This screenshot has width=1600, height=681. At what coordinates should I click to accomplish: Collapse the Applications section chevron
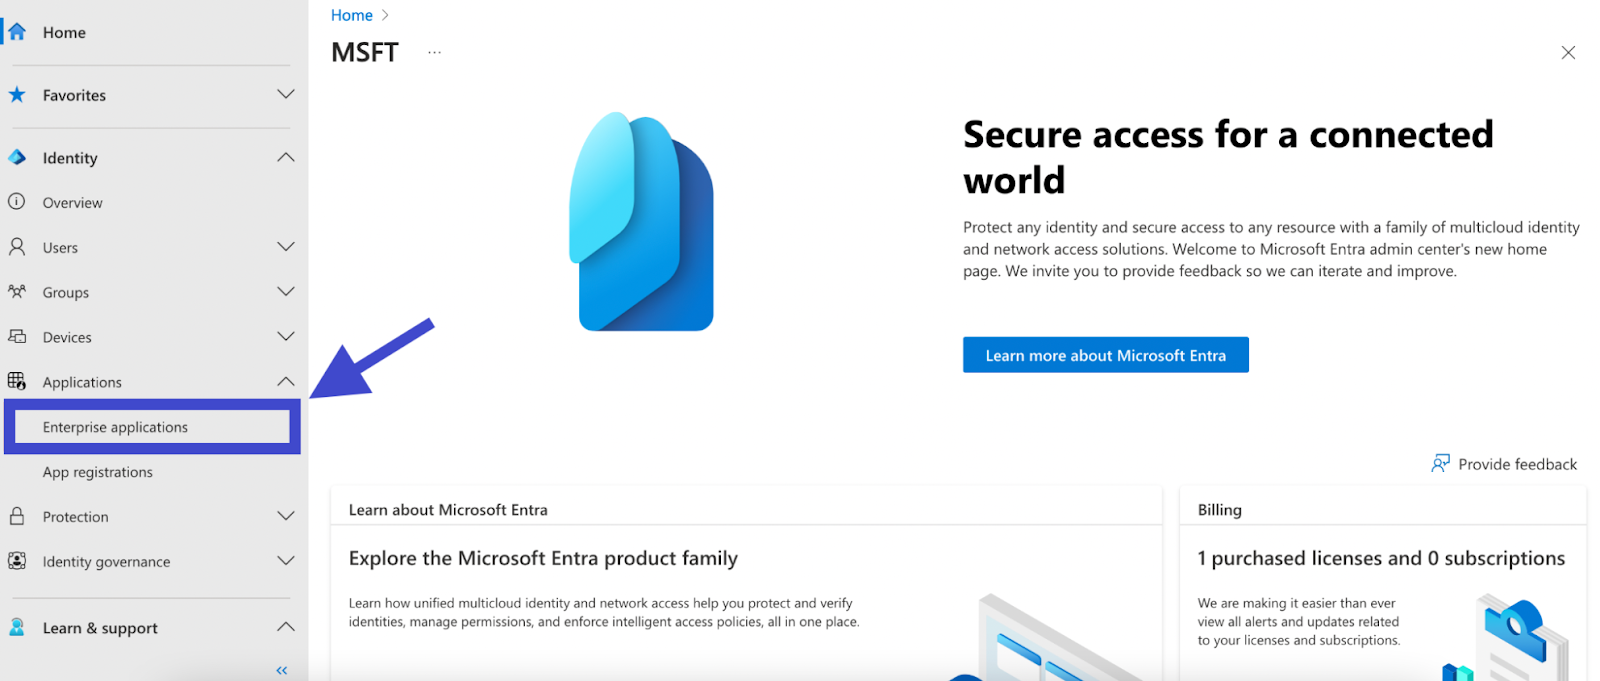click(x=286, y=382)
